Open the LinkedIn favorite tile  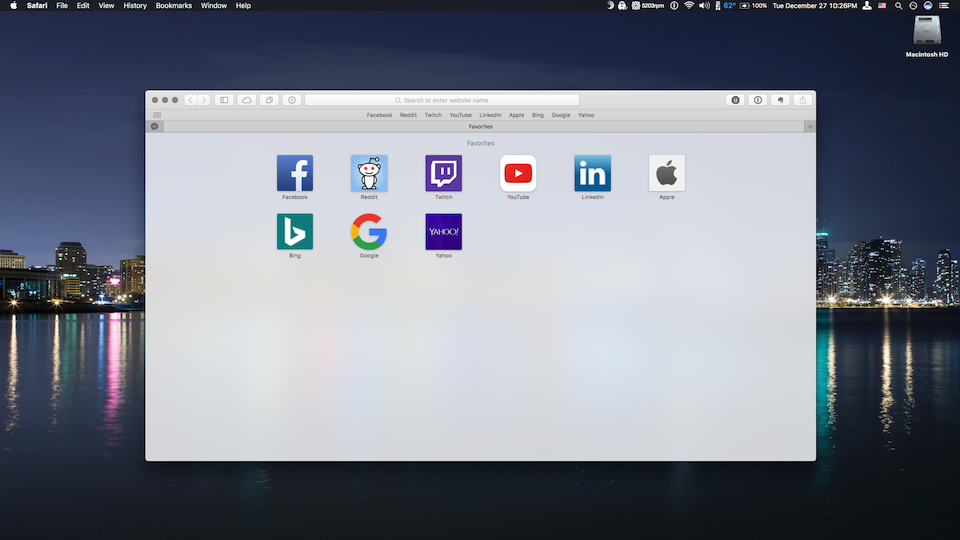[x=593, y=177]
